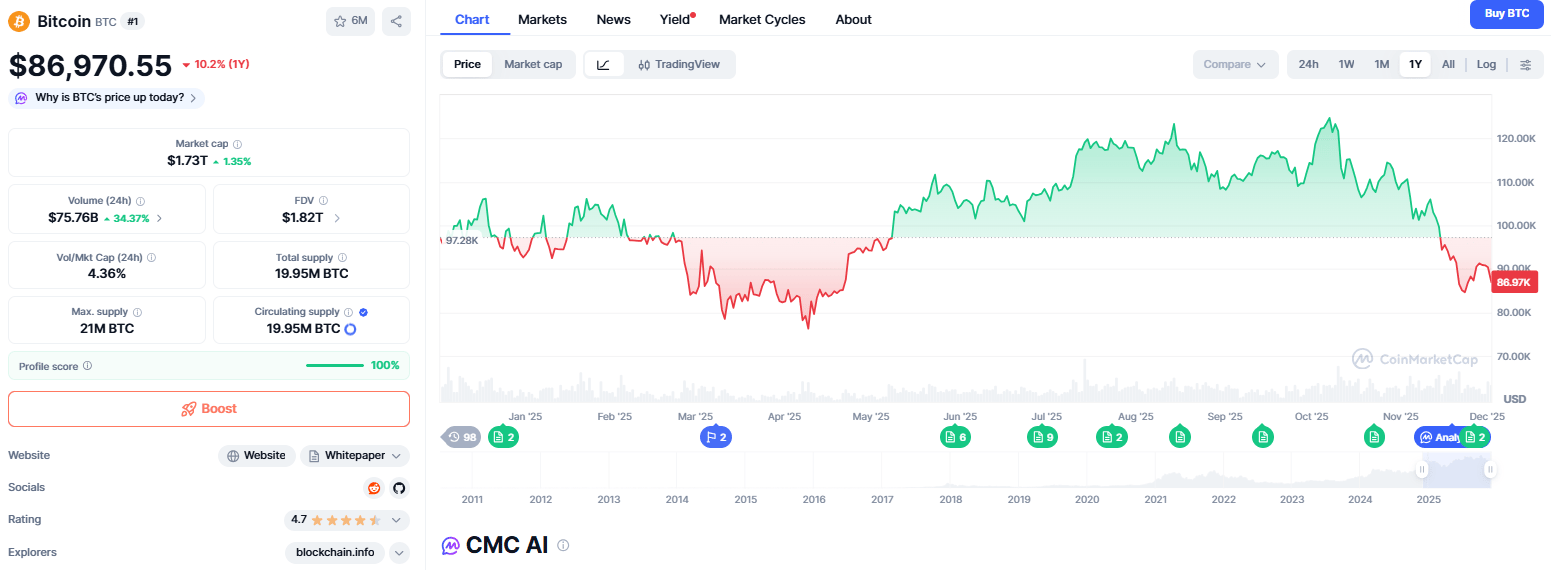Open the Jun '25 news marker with 6
1551x570 pixels.
tap(955, 437)
